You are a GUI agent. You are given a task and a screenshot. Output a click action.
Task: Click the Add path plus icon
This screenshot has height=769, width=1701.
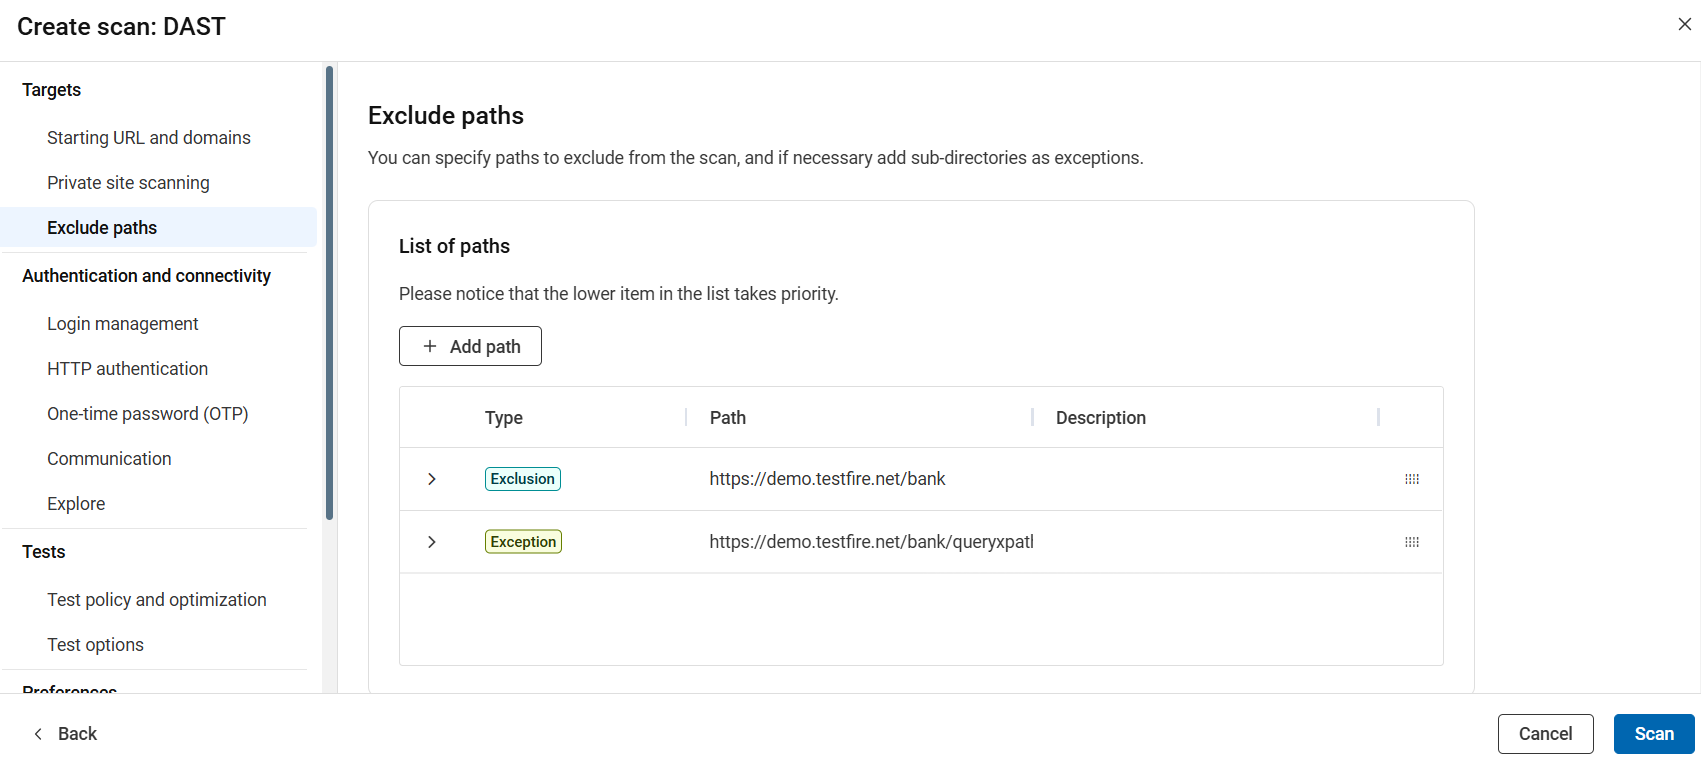pyautogui.click(x=431, y=346)
